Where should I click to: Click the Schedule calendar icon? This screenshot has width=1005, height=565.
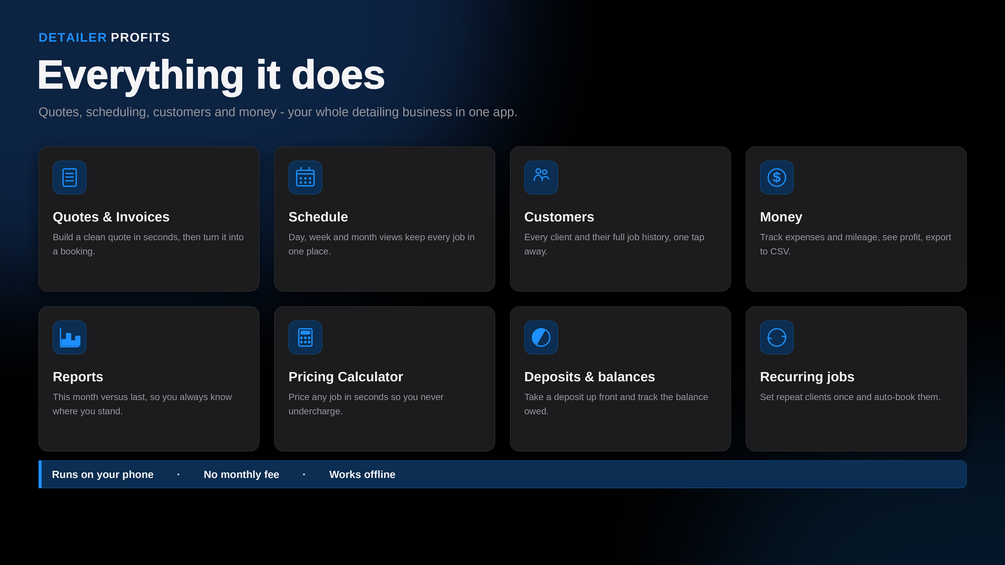point(305,177)
